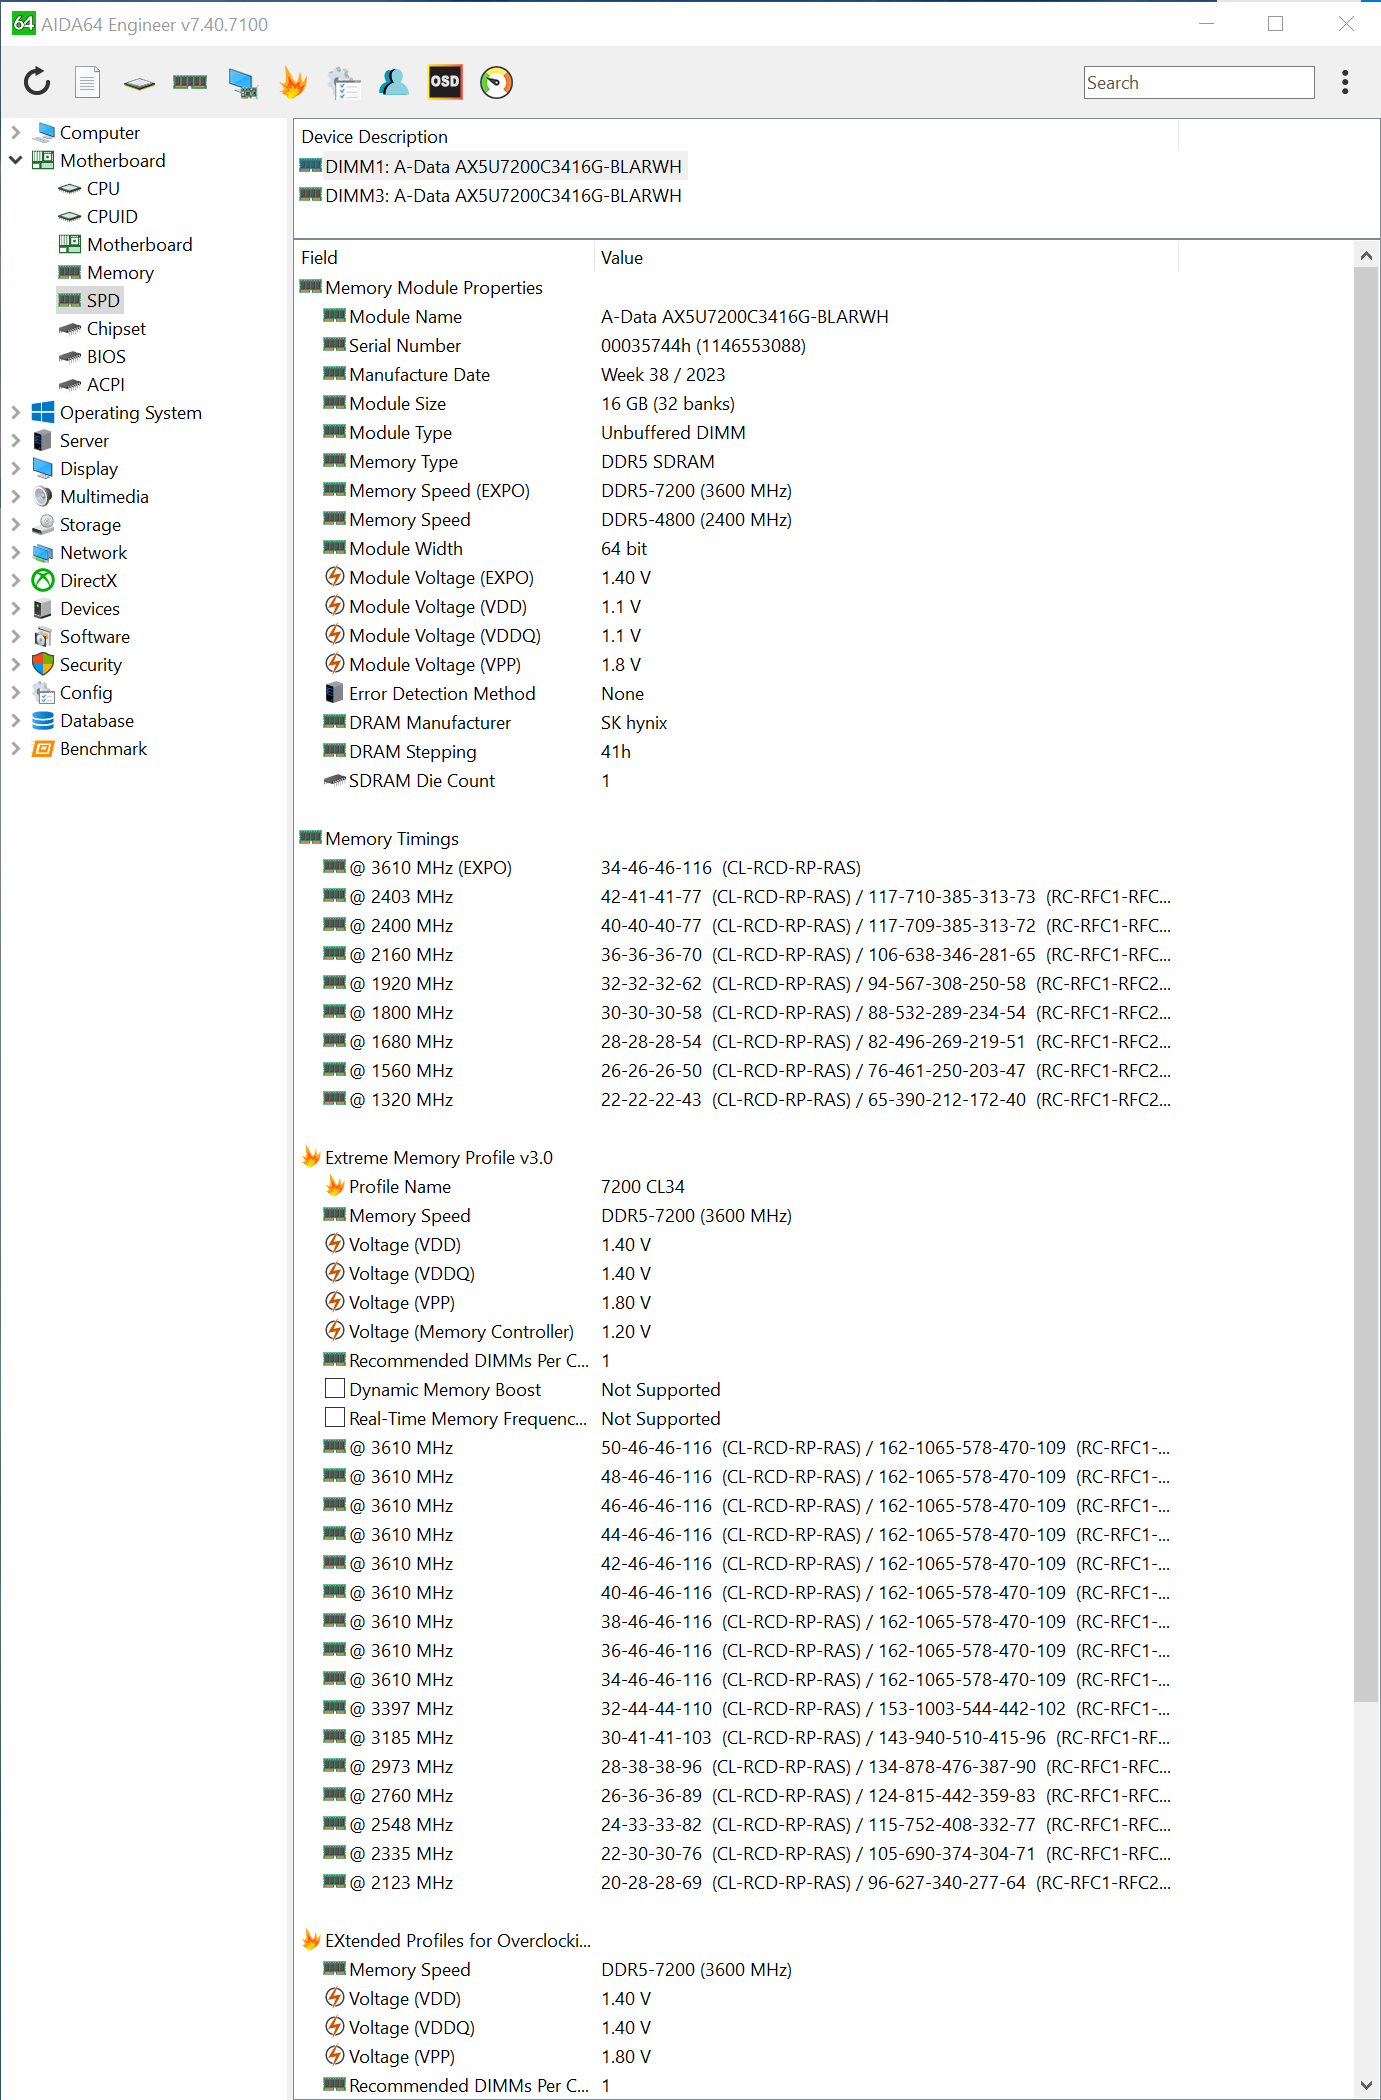Select the DIMM3 A-Data device entry
The height and width of the screenshot is (2100, 1381).
coord(491,195)
